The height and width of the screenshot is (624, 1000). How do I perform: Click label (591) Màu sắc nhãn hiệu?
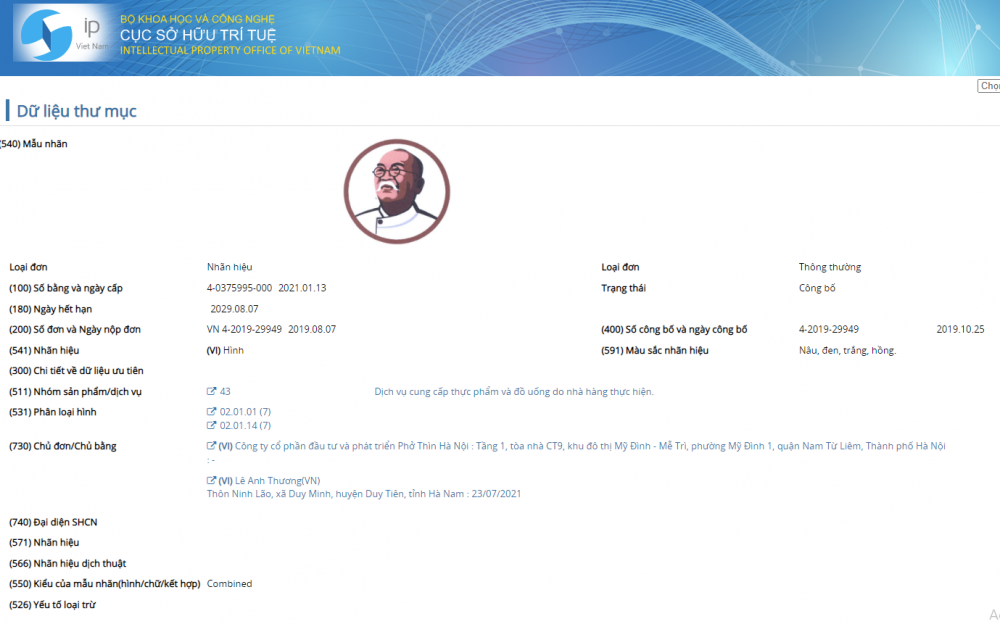pos(655,350)
